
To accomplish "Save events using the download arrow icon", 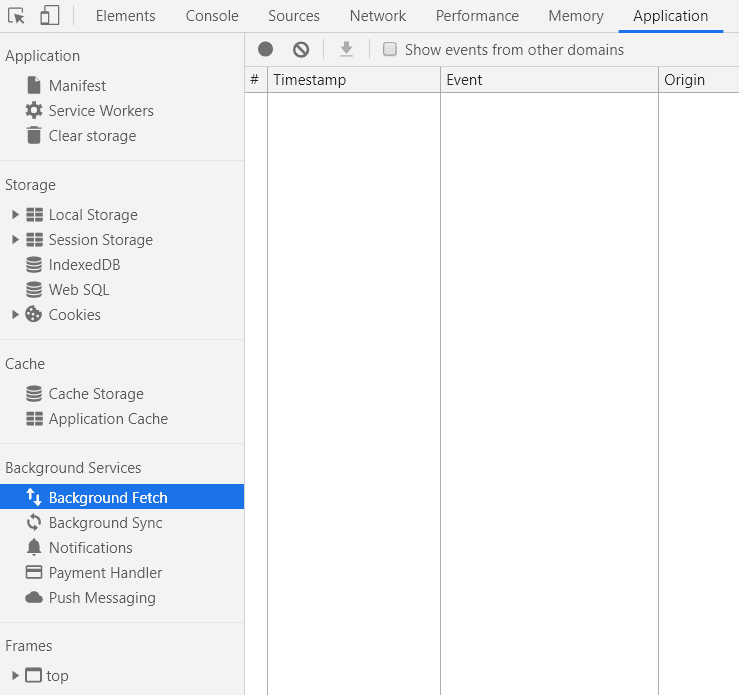I will 346,49.
